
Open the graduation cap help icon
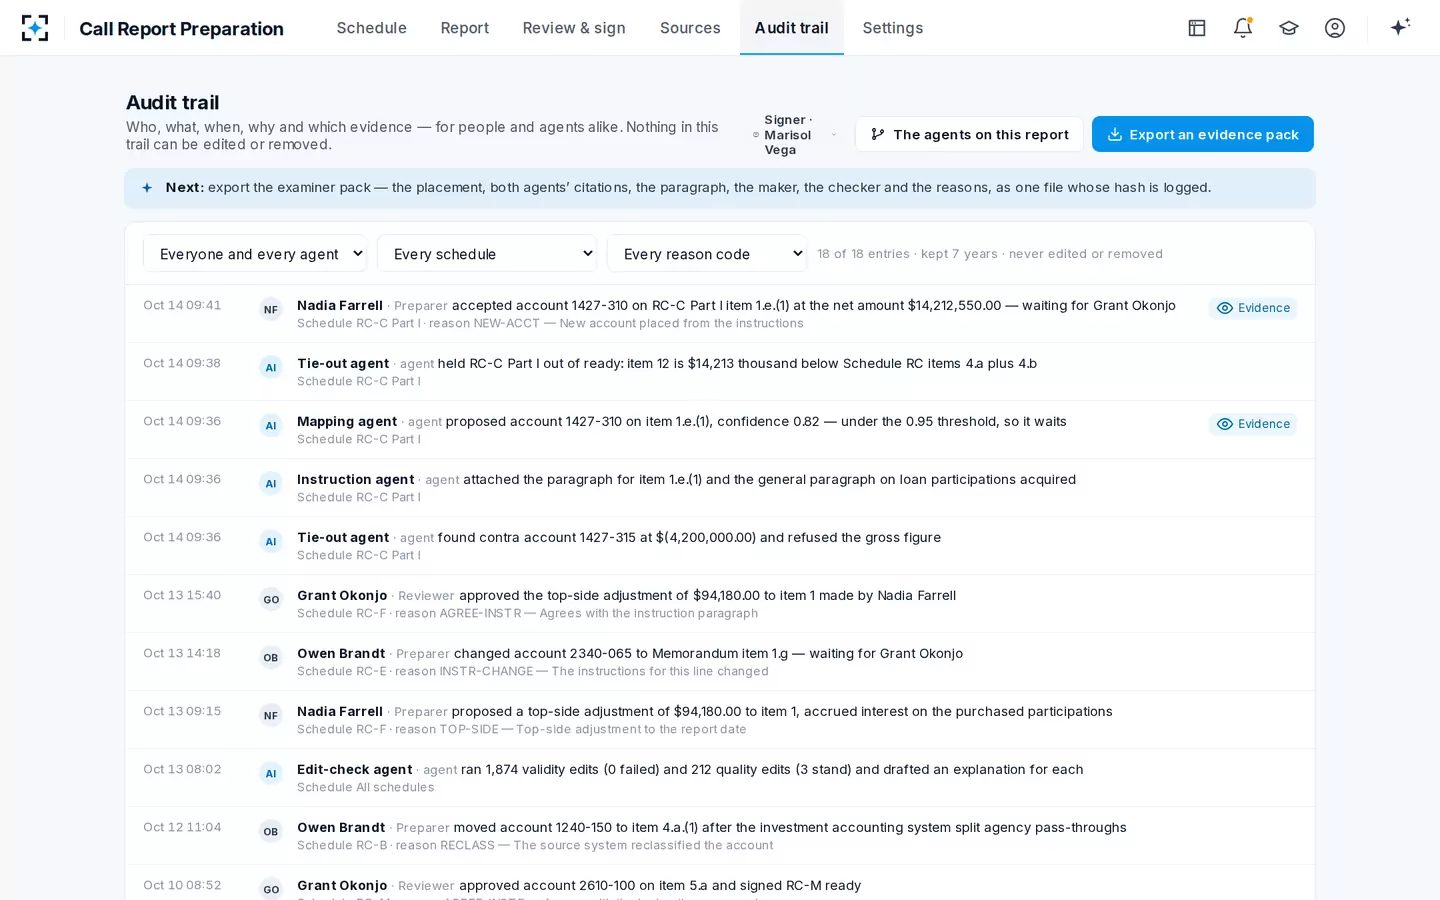[1289, 28]
